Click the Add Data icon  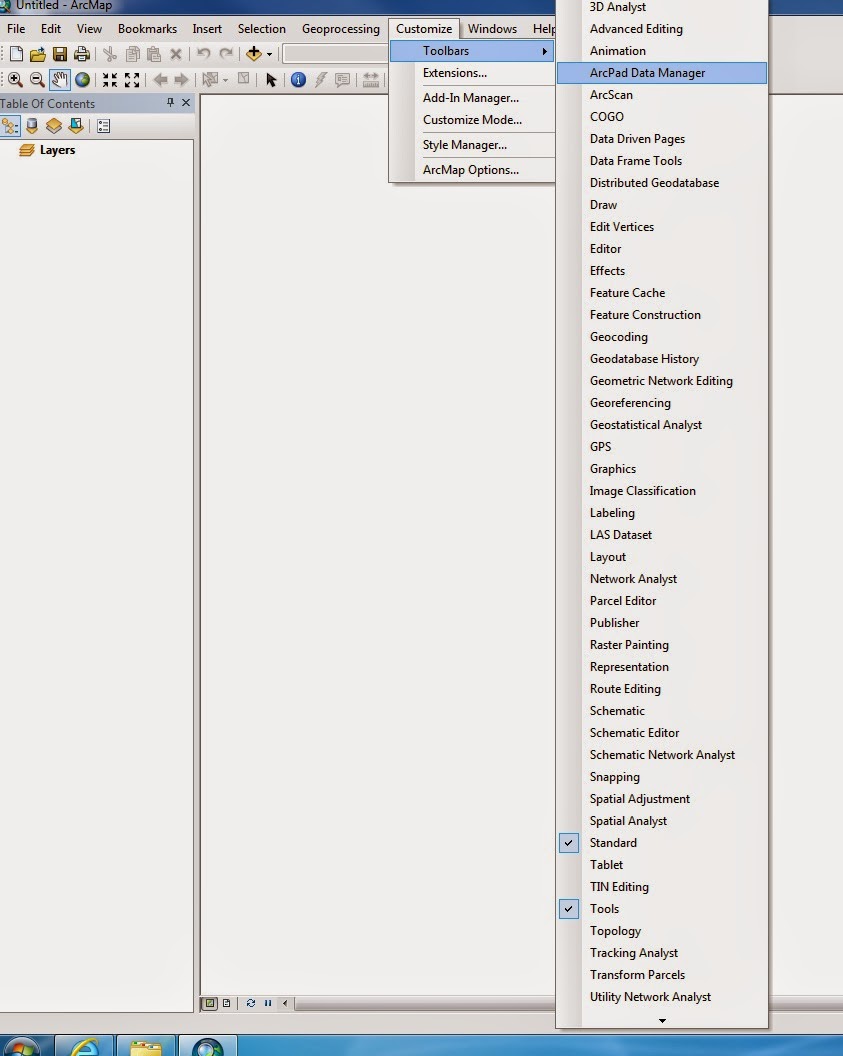pyautogui.click(x=254, y=54)
